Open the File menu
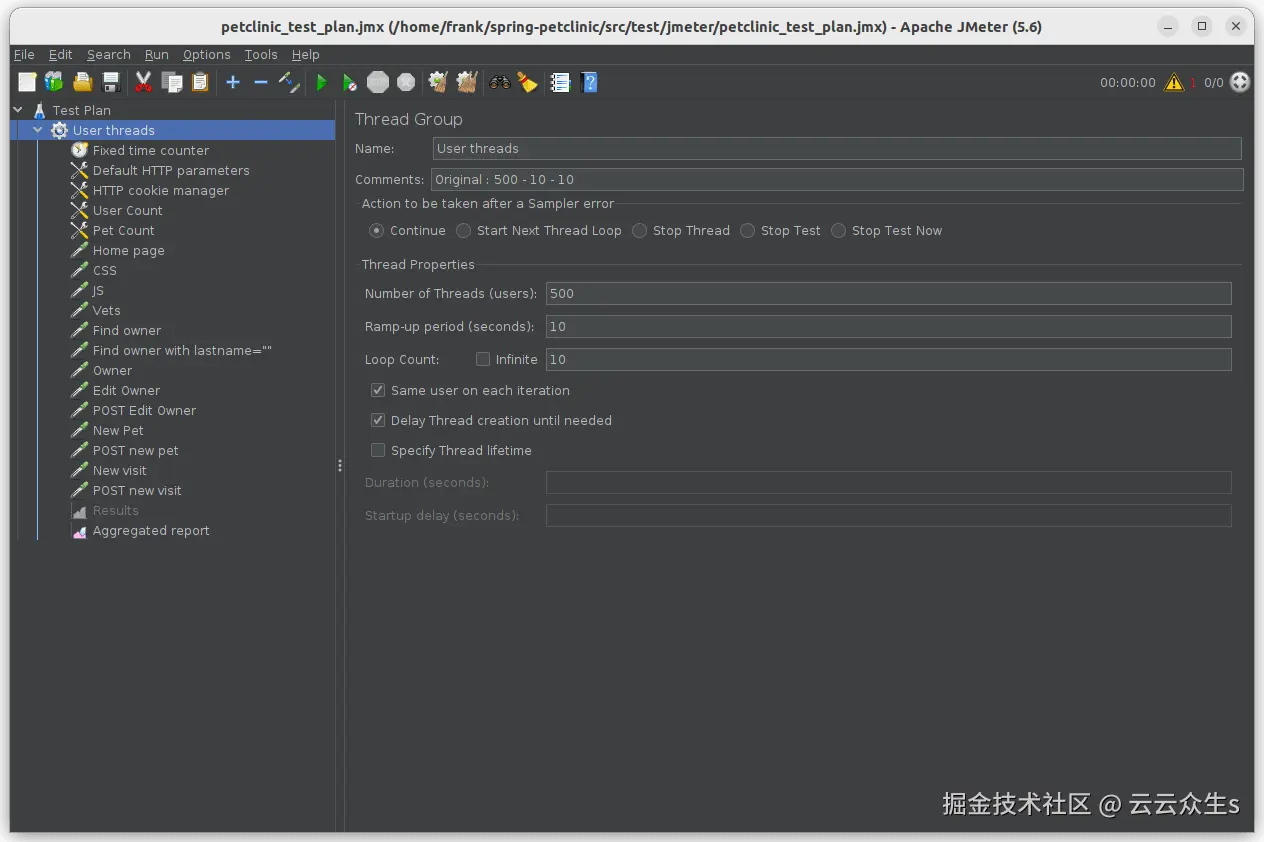Image resolution: width=1264 pixels, height=842 pixels. pos(24,55)
